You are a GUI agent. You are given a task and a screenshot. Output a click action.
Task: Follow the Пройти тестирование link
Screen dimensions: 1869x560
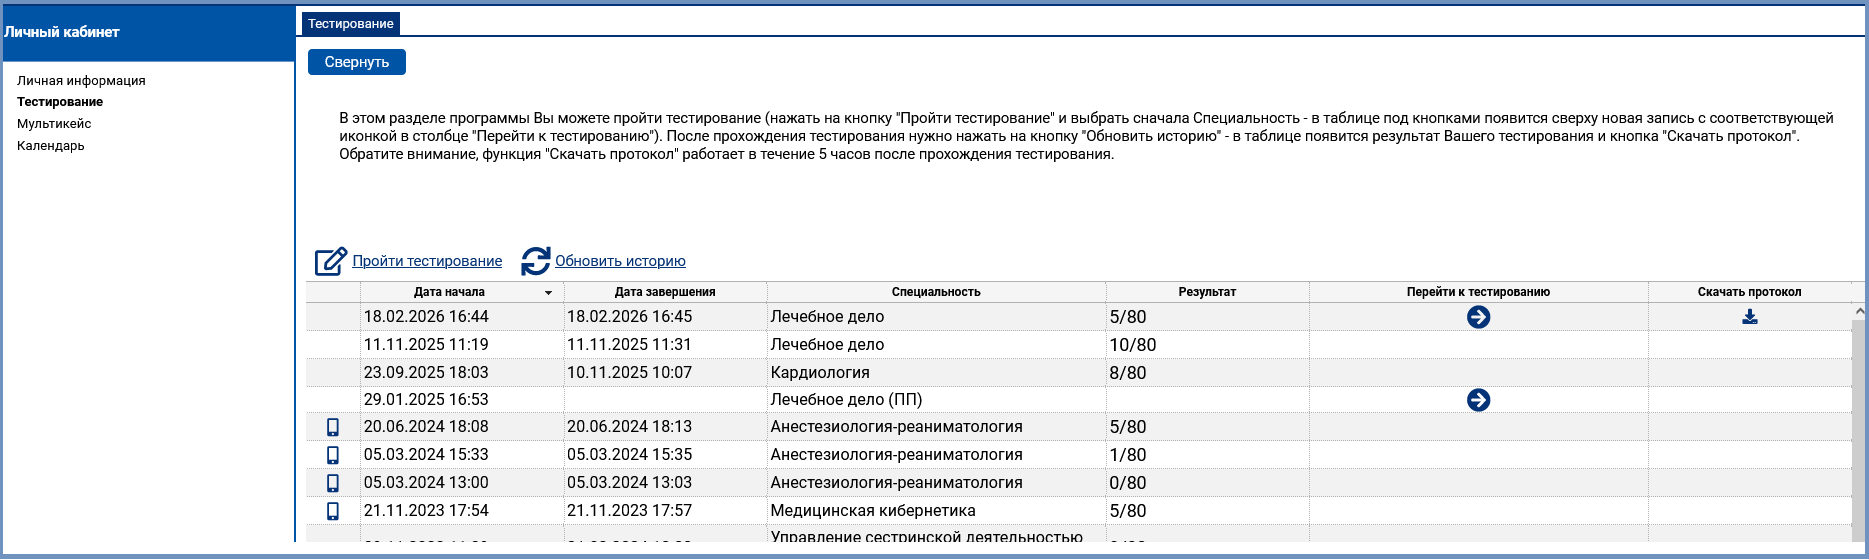tap(427, 261)
